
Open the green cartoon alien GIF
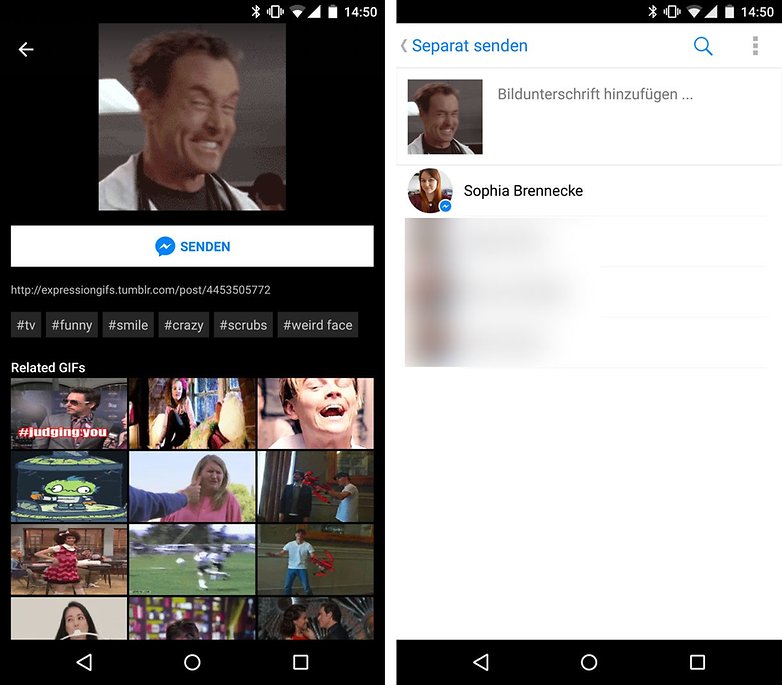(x=69, y=487)
